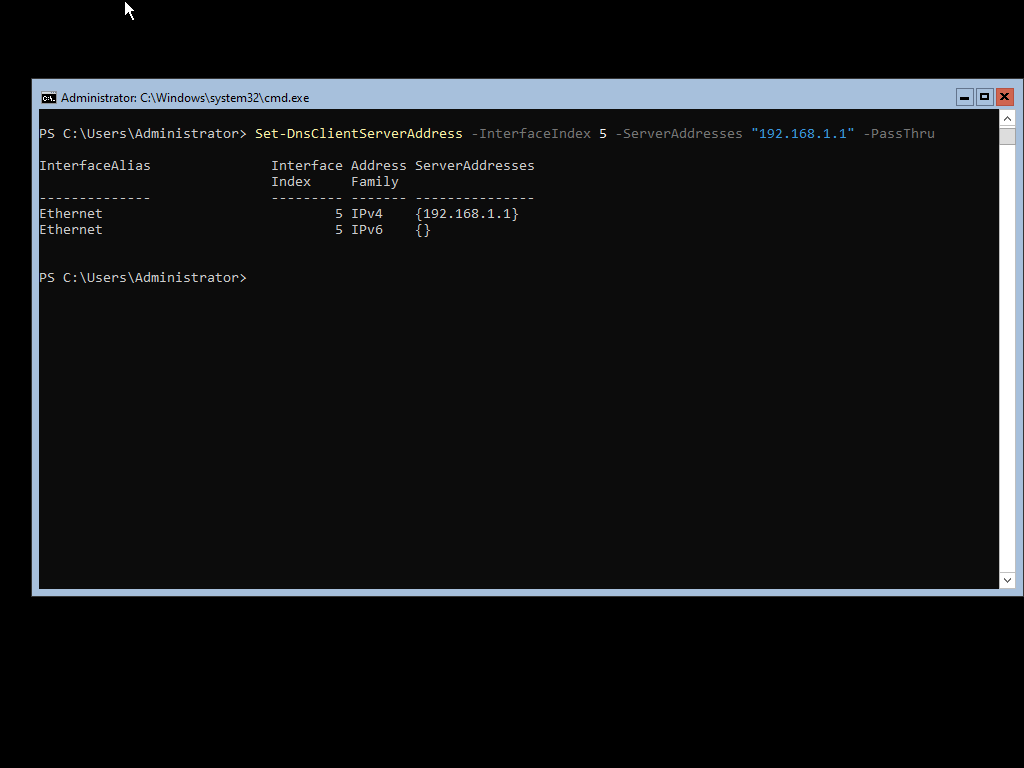This screenshot has width=1024, height=768.
Task: Click the scrollbar up arrow
Action: 1007,118
